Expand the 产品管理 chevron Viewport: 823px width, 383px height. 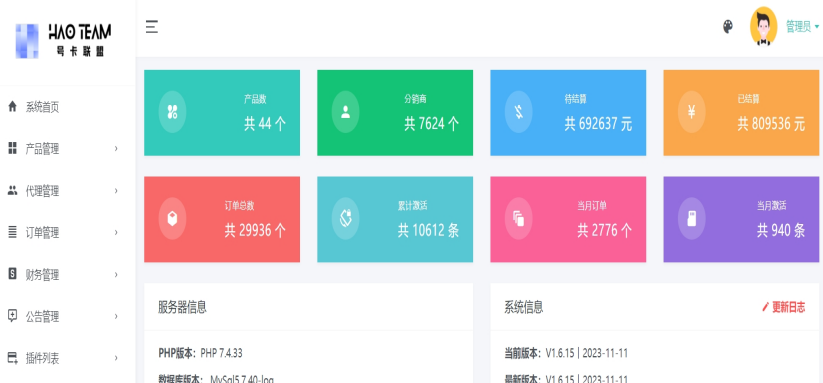116,149
